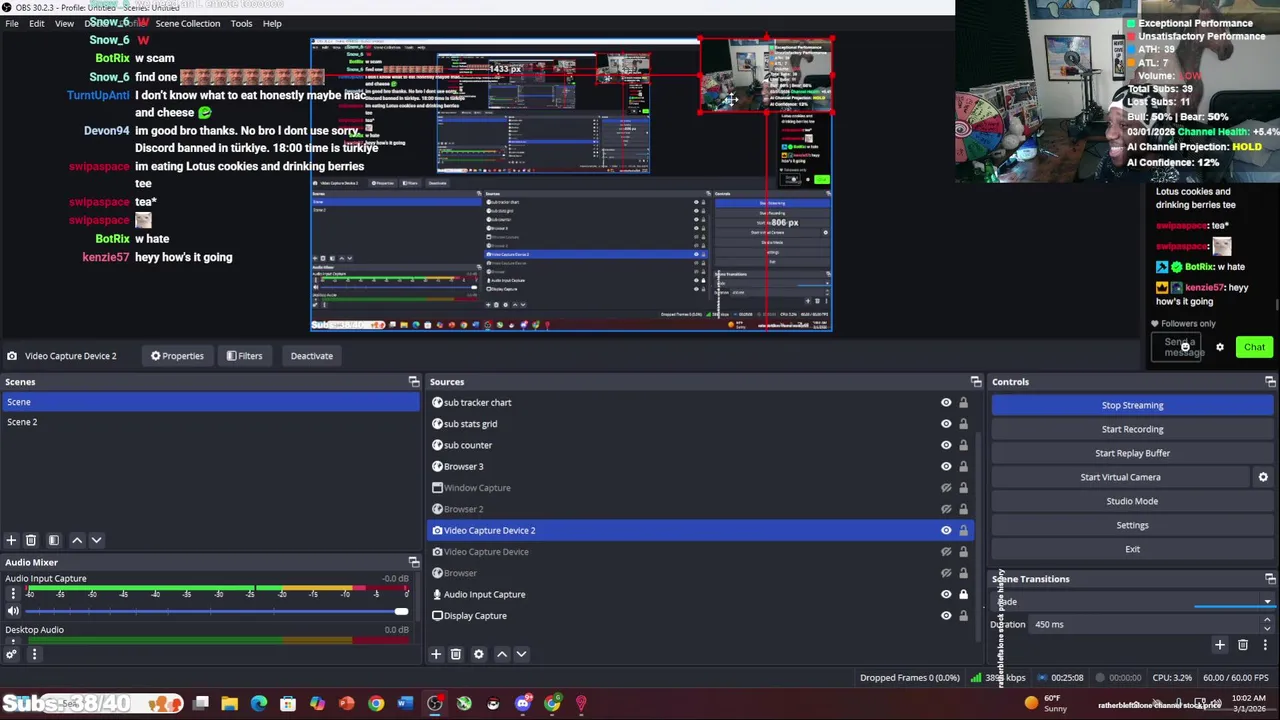
Task: Open the Help menu
Action: tap(272, 23)
